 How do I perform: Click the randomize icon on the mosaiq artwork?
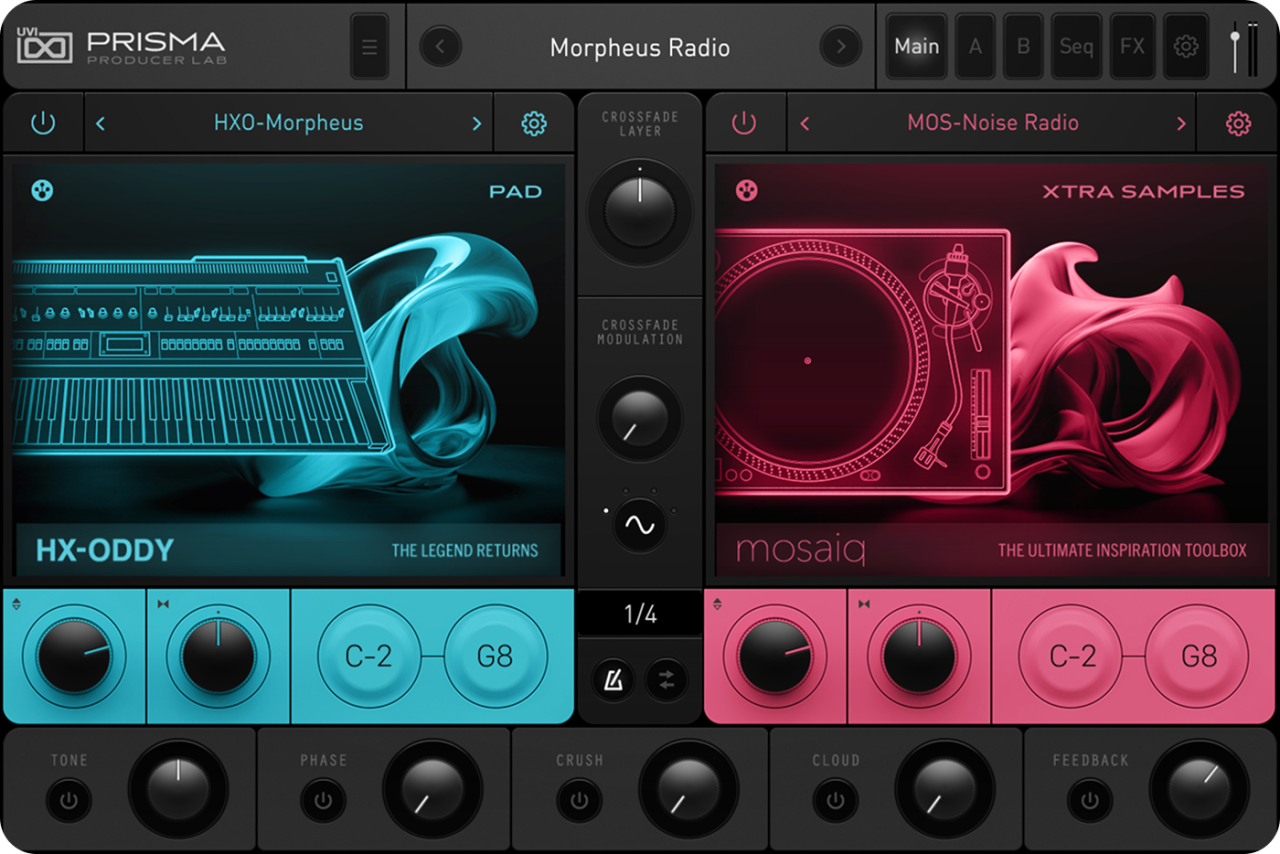(745, 190)
